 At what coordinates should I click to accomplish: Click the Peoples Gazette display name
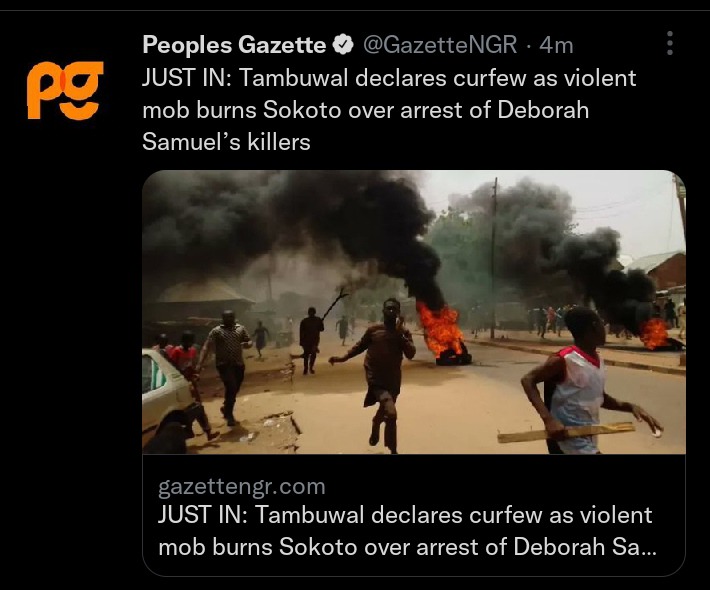234,44
